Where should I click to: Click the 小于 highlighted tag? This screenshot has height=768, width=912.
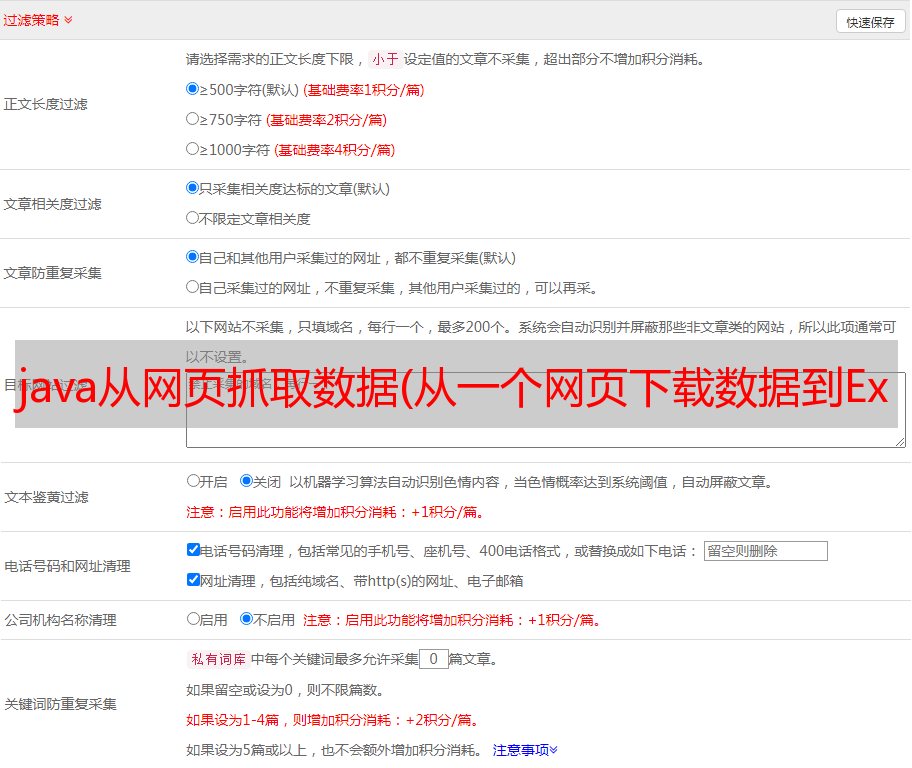click(385, 59)
